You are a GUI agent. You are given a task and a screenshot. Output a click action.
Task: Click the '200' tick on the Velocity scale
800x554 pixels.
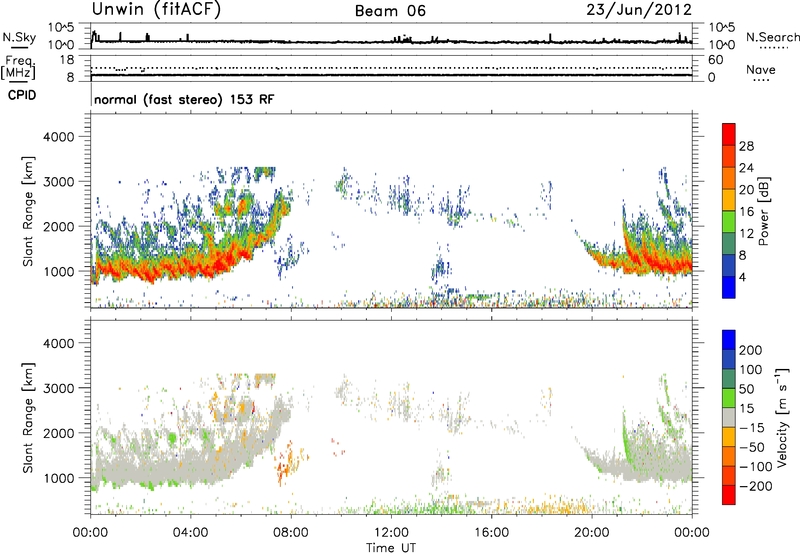click(750, 350)
